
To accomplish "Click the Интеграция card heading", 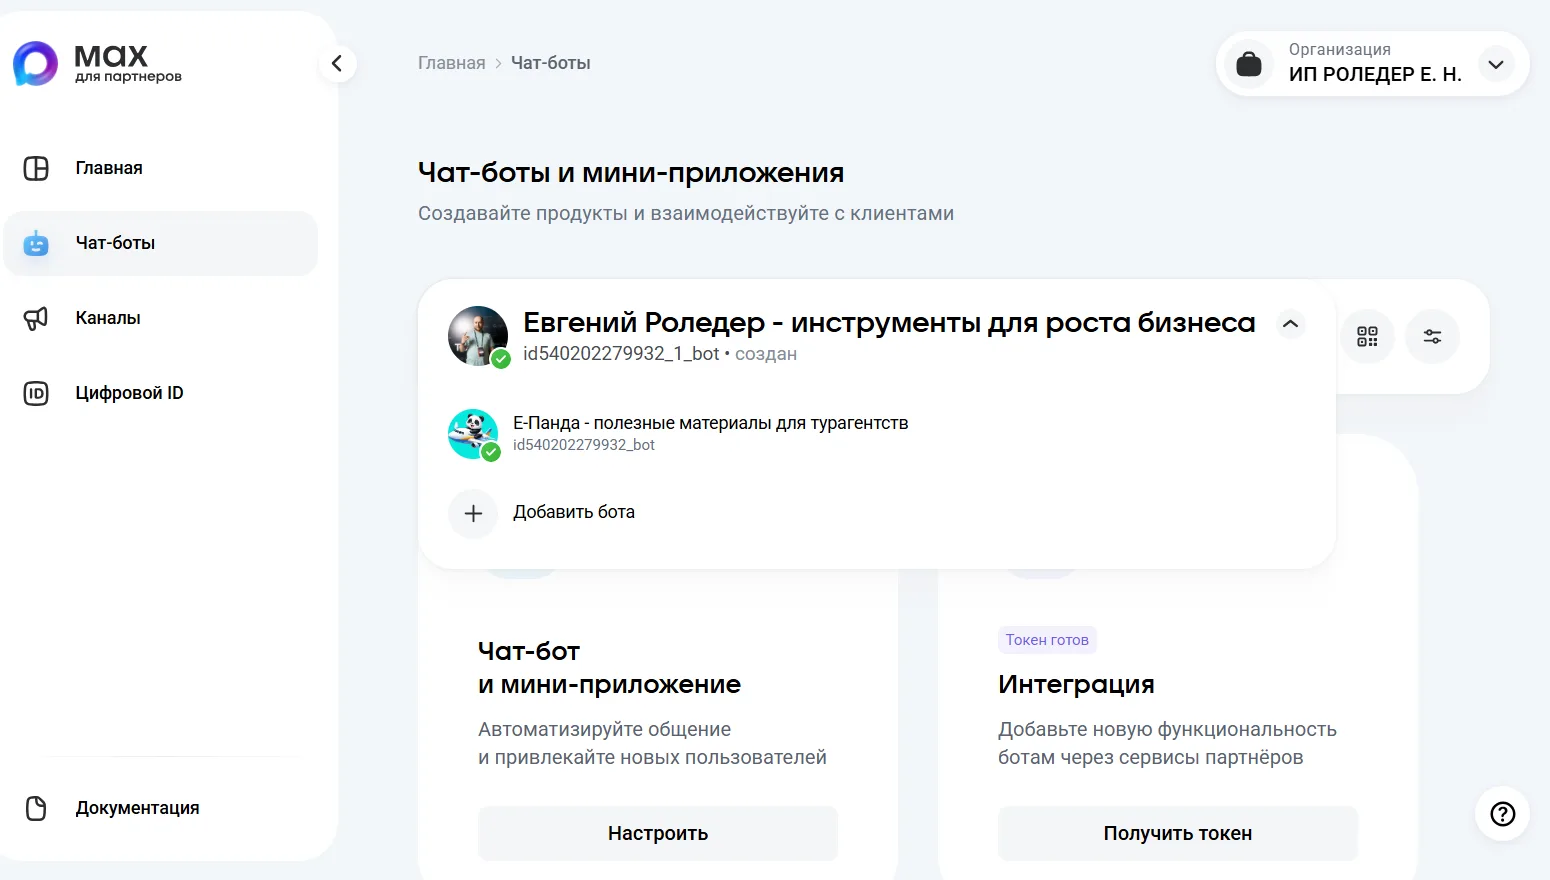I will [1076, 684].
